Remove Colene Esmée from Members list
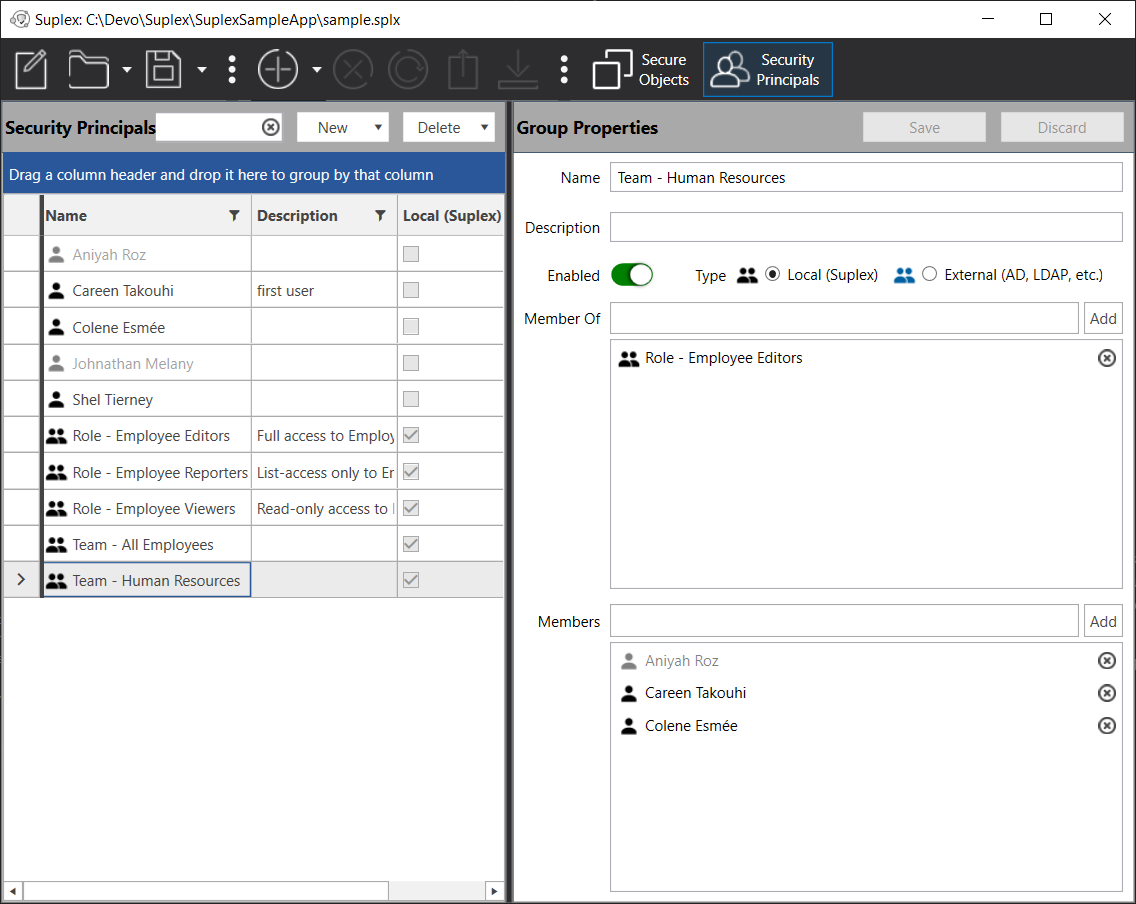The width and height of the screenshot is (1136, 904). [x=1107, y=726]
